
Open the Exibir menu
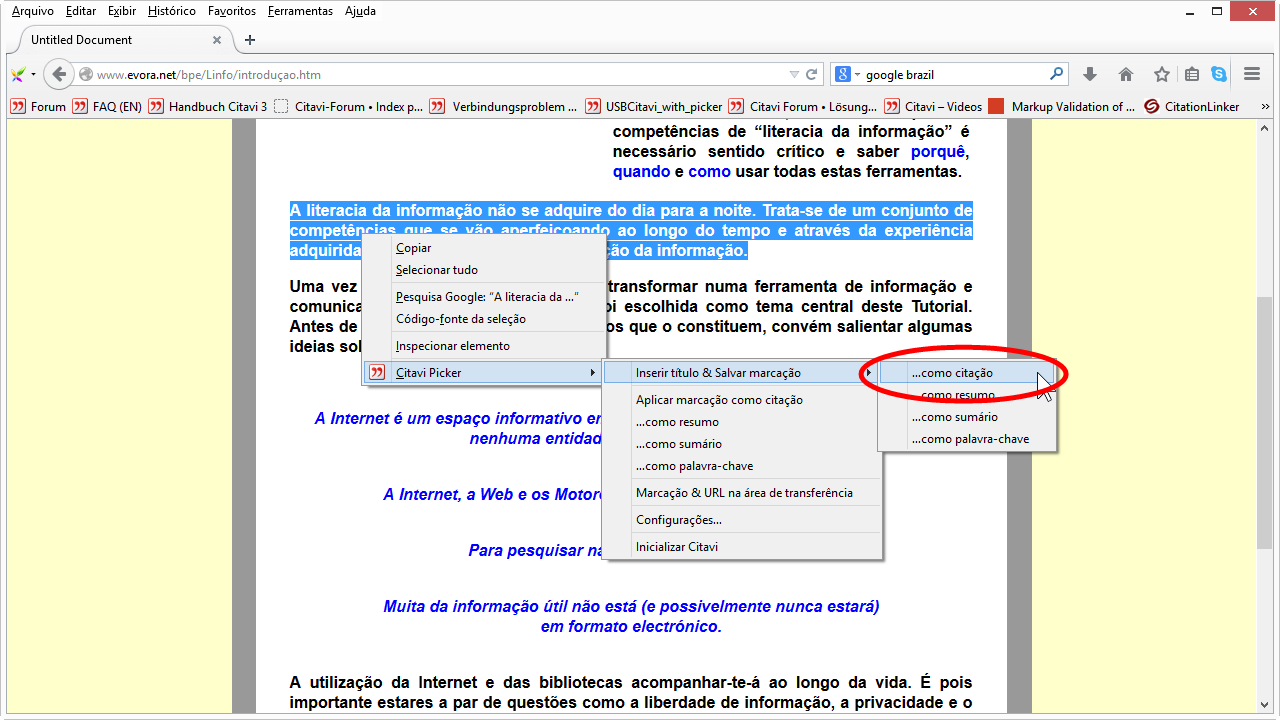pyautogui.click(x=123, y=11)
